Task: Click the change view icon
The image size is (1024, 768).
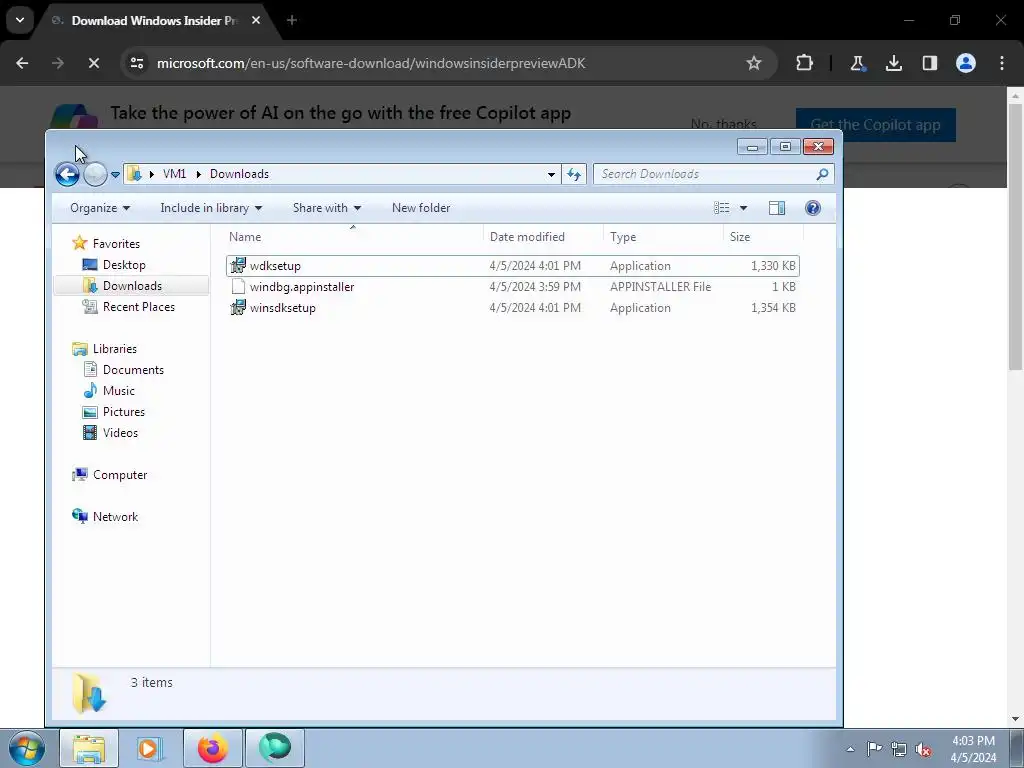Action: click(722, 208)
